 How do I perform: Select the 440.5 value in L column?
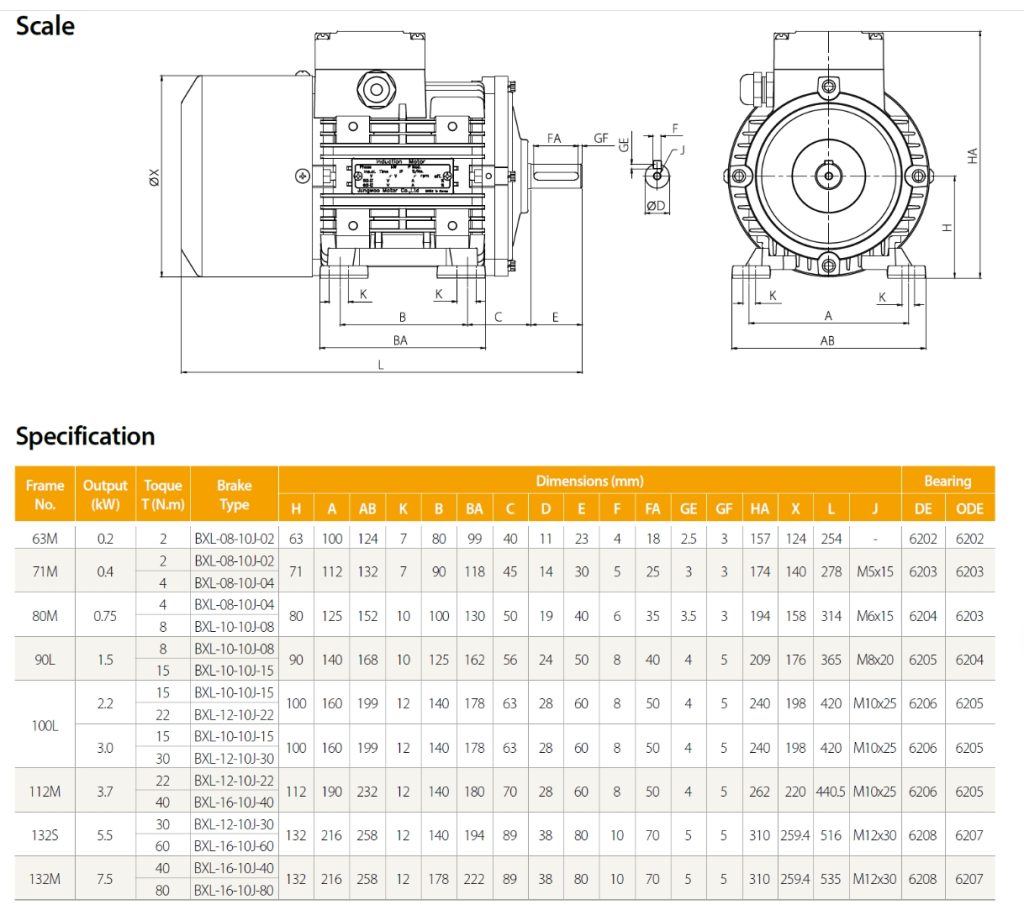pos(830,792)
